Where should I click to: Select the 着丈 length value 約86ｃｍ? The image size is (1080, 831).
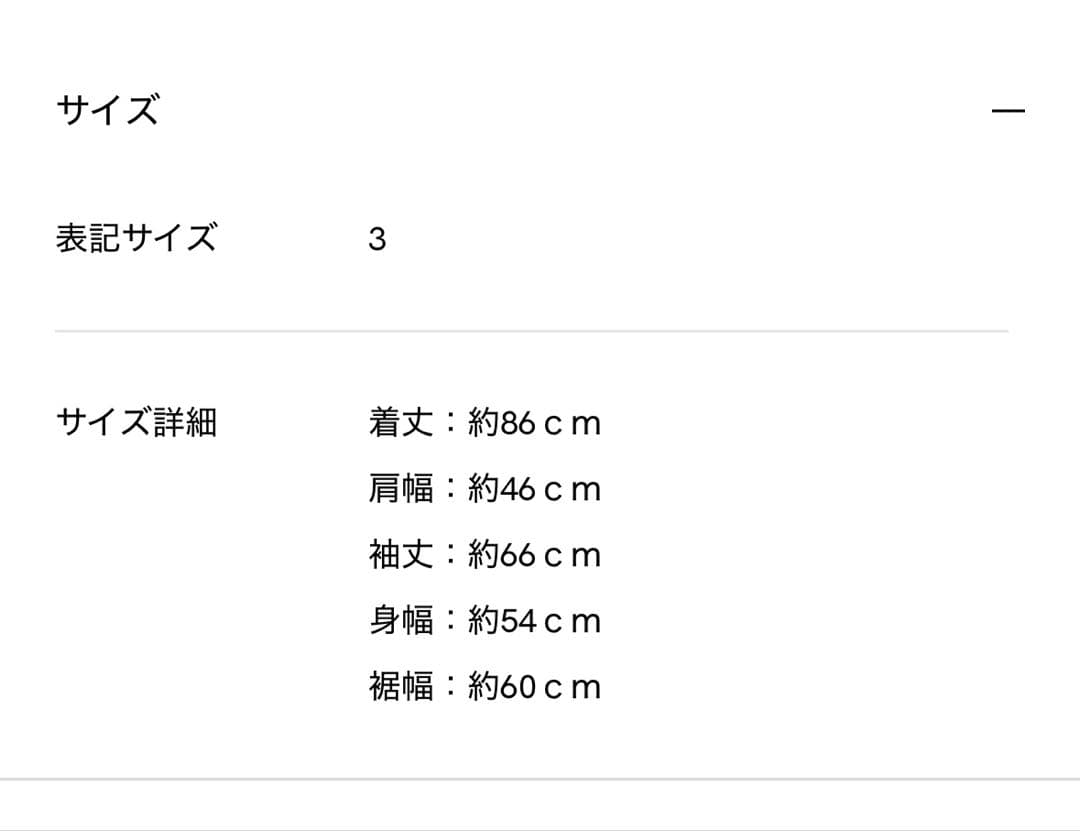click(533, 422)
